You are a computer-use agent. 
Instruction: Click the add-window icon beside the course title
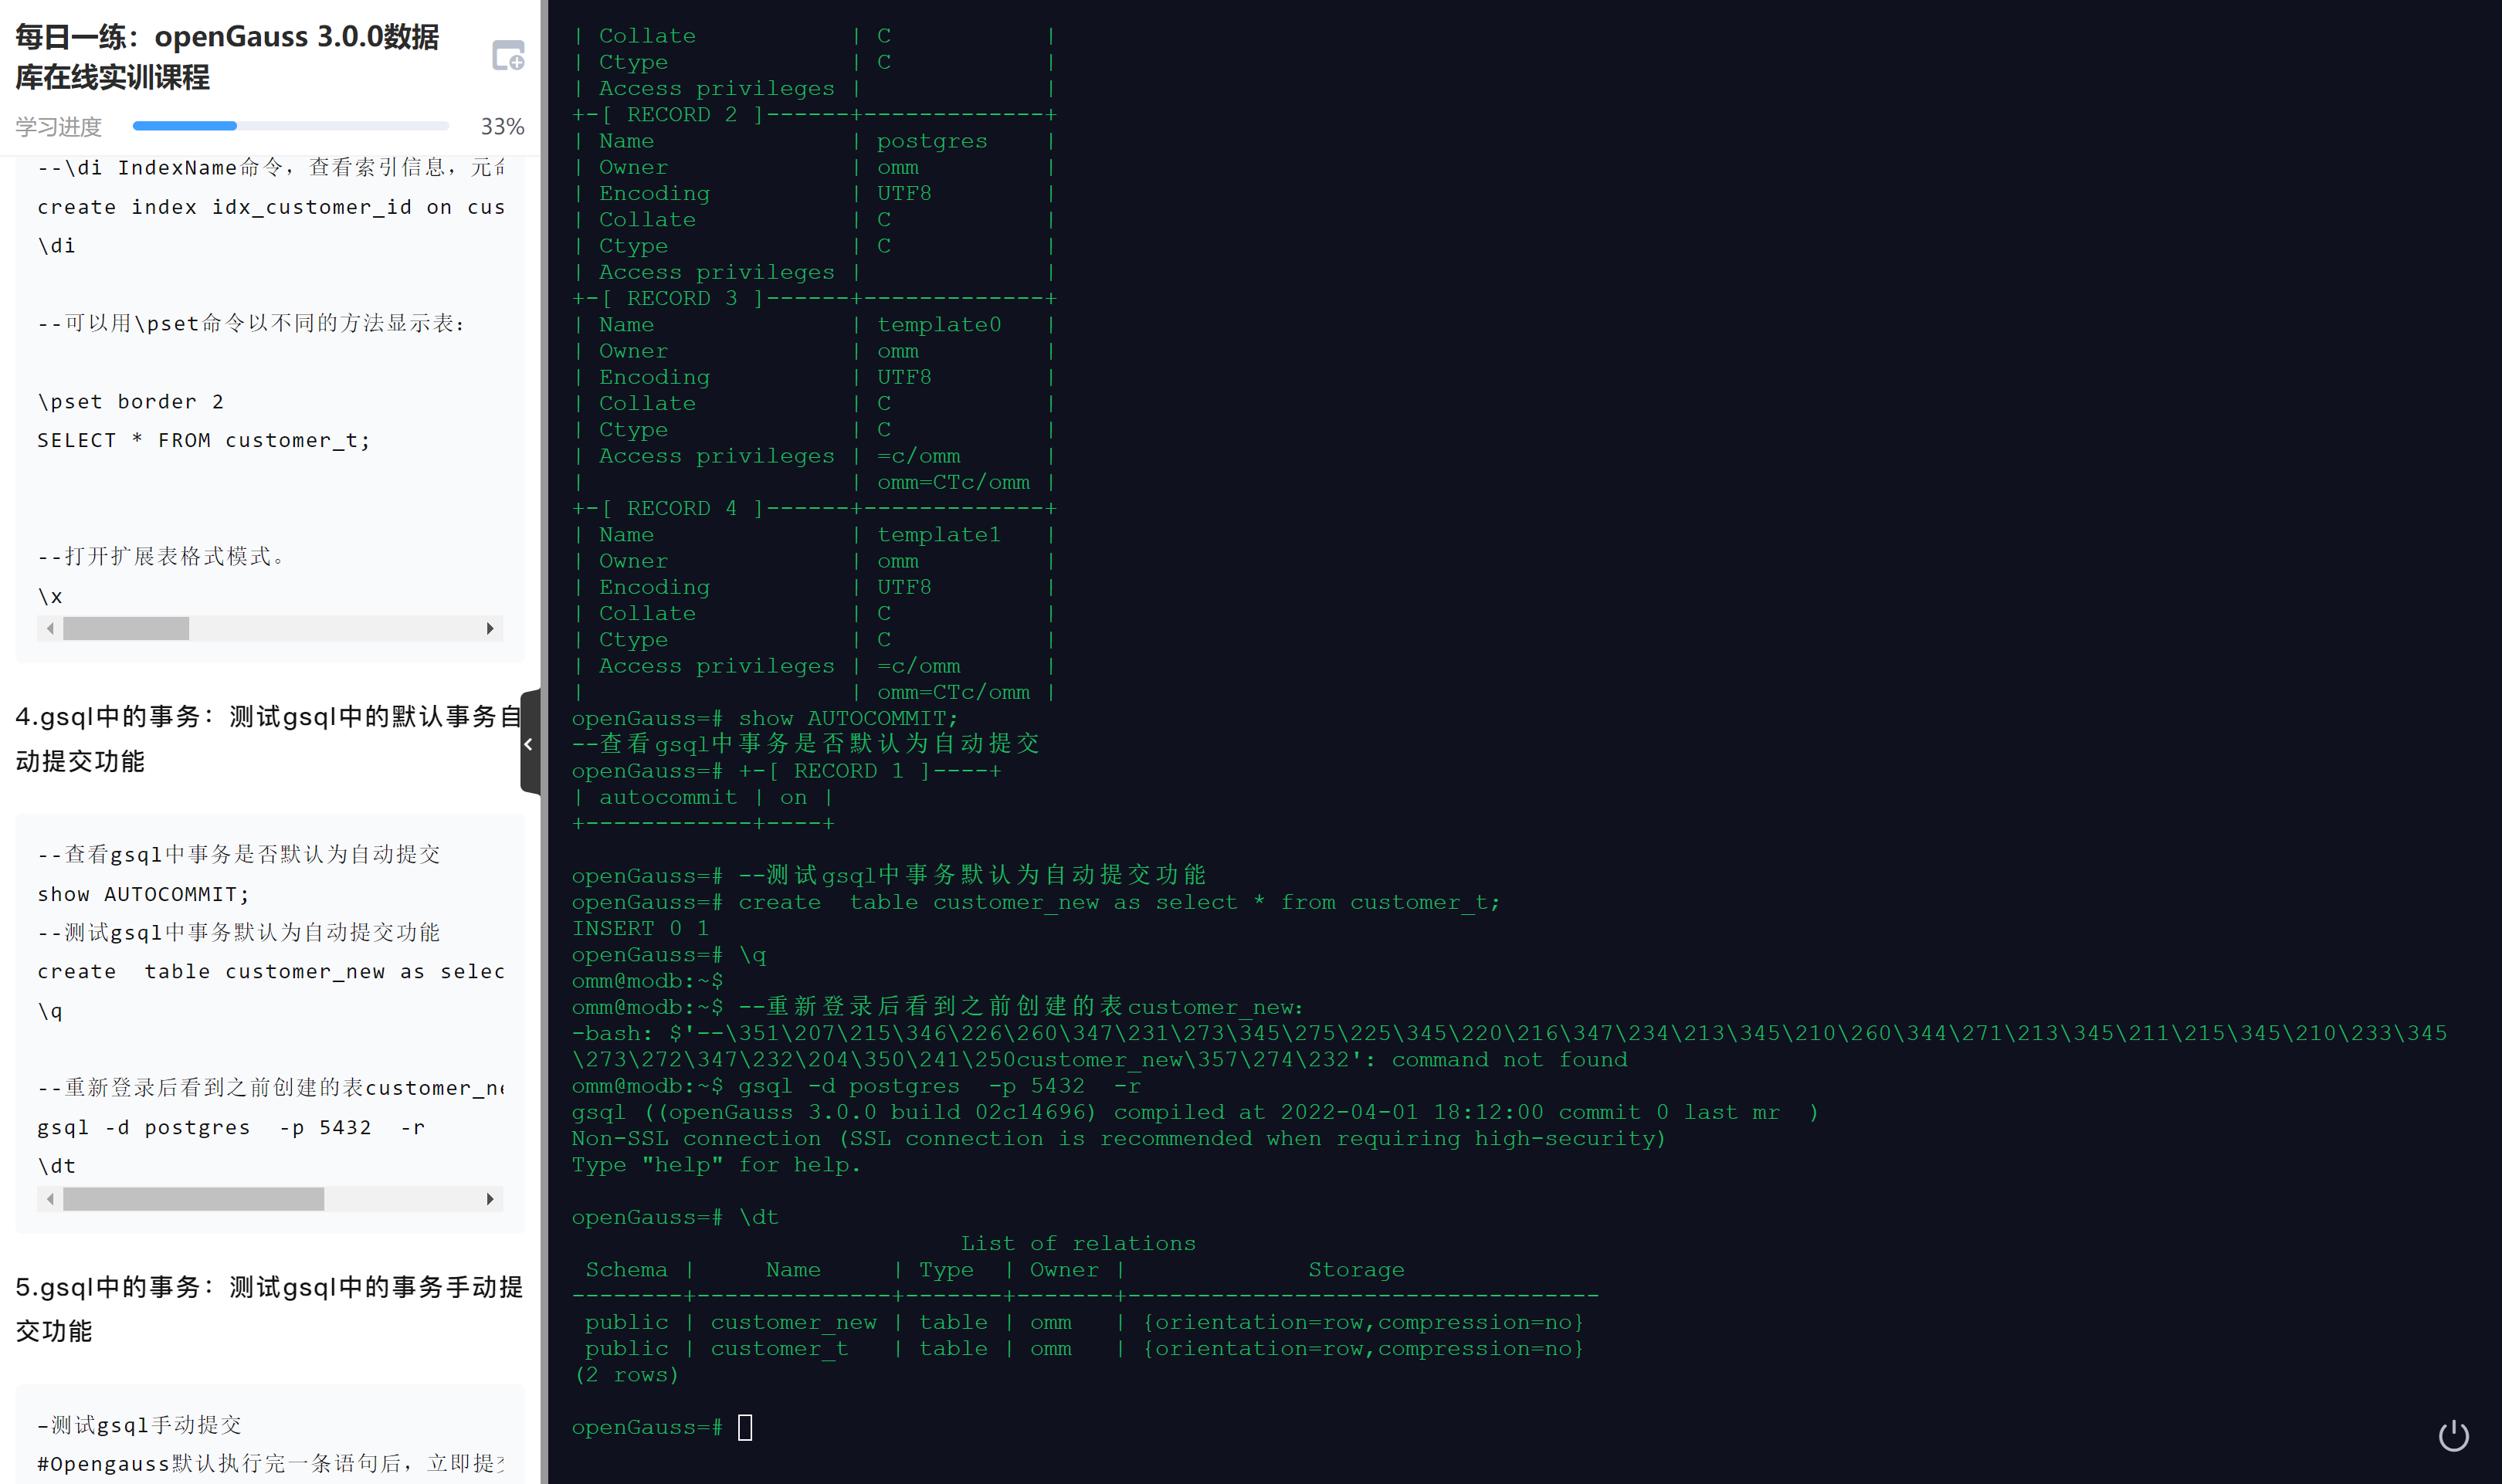click(x=508, y=56)
